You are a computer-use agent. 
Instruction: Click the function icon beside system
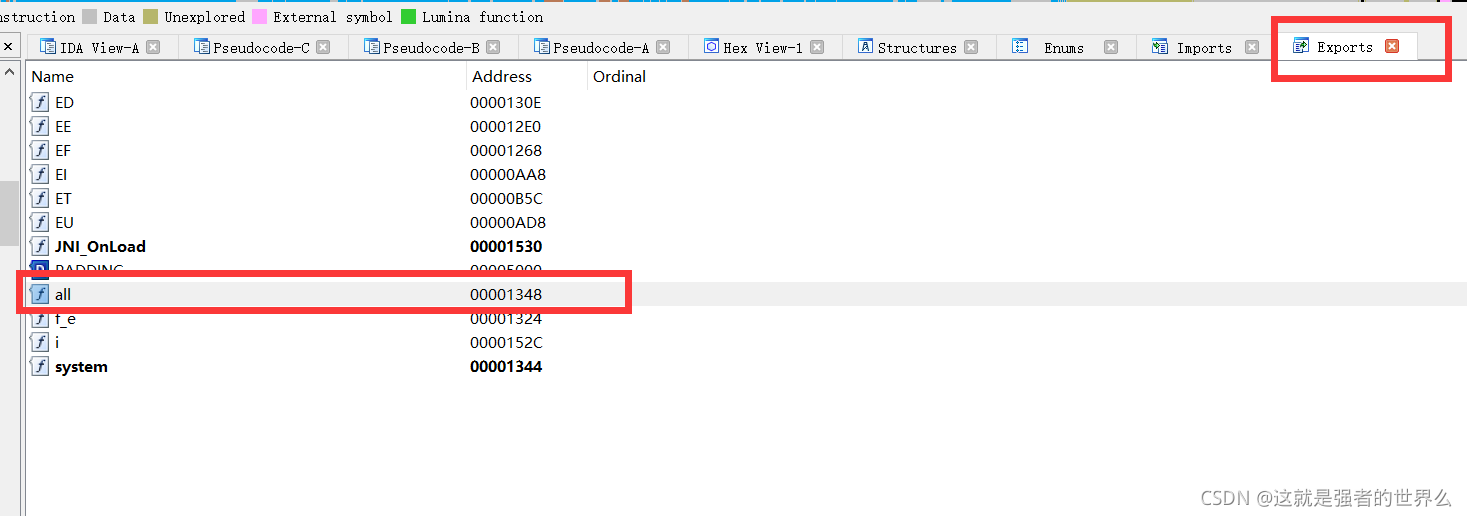(x=40, y=366)
